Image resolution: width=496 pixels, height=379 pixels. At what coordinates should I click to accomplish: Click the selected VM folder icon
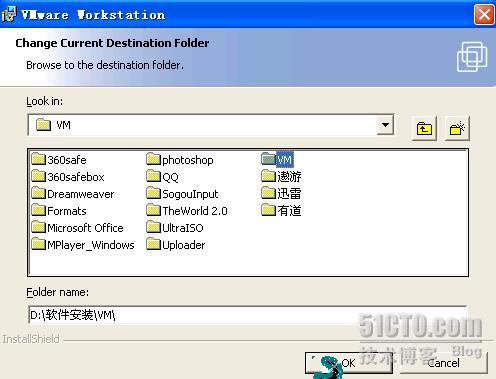coord(268,159)
